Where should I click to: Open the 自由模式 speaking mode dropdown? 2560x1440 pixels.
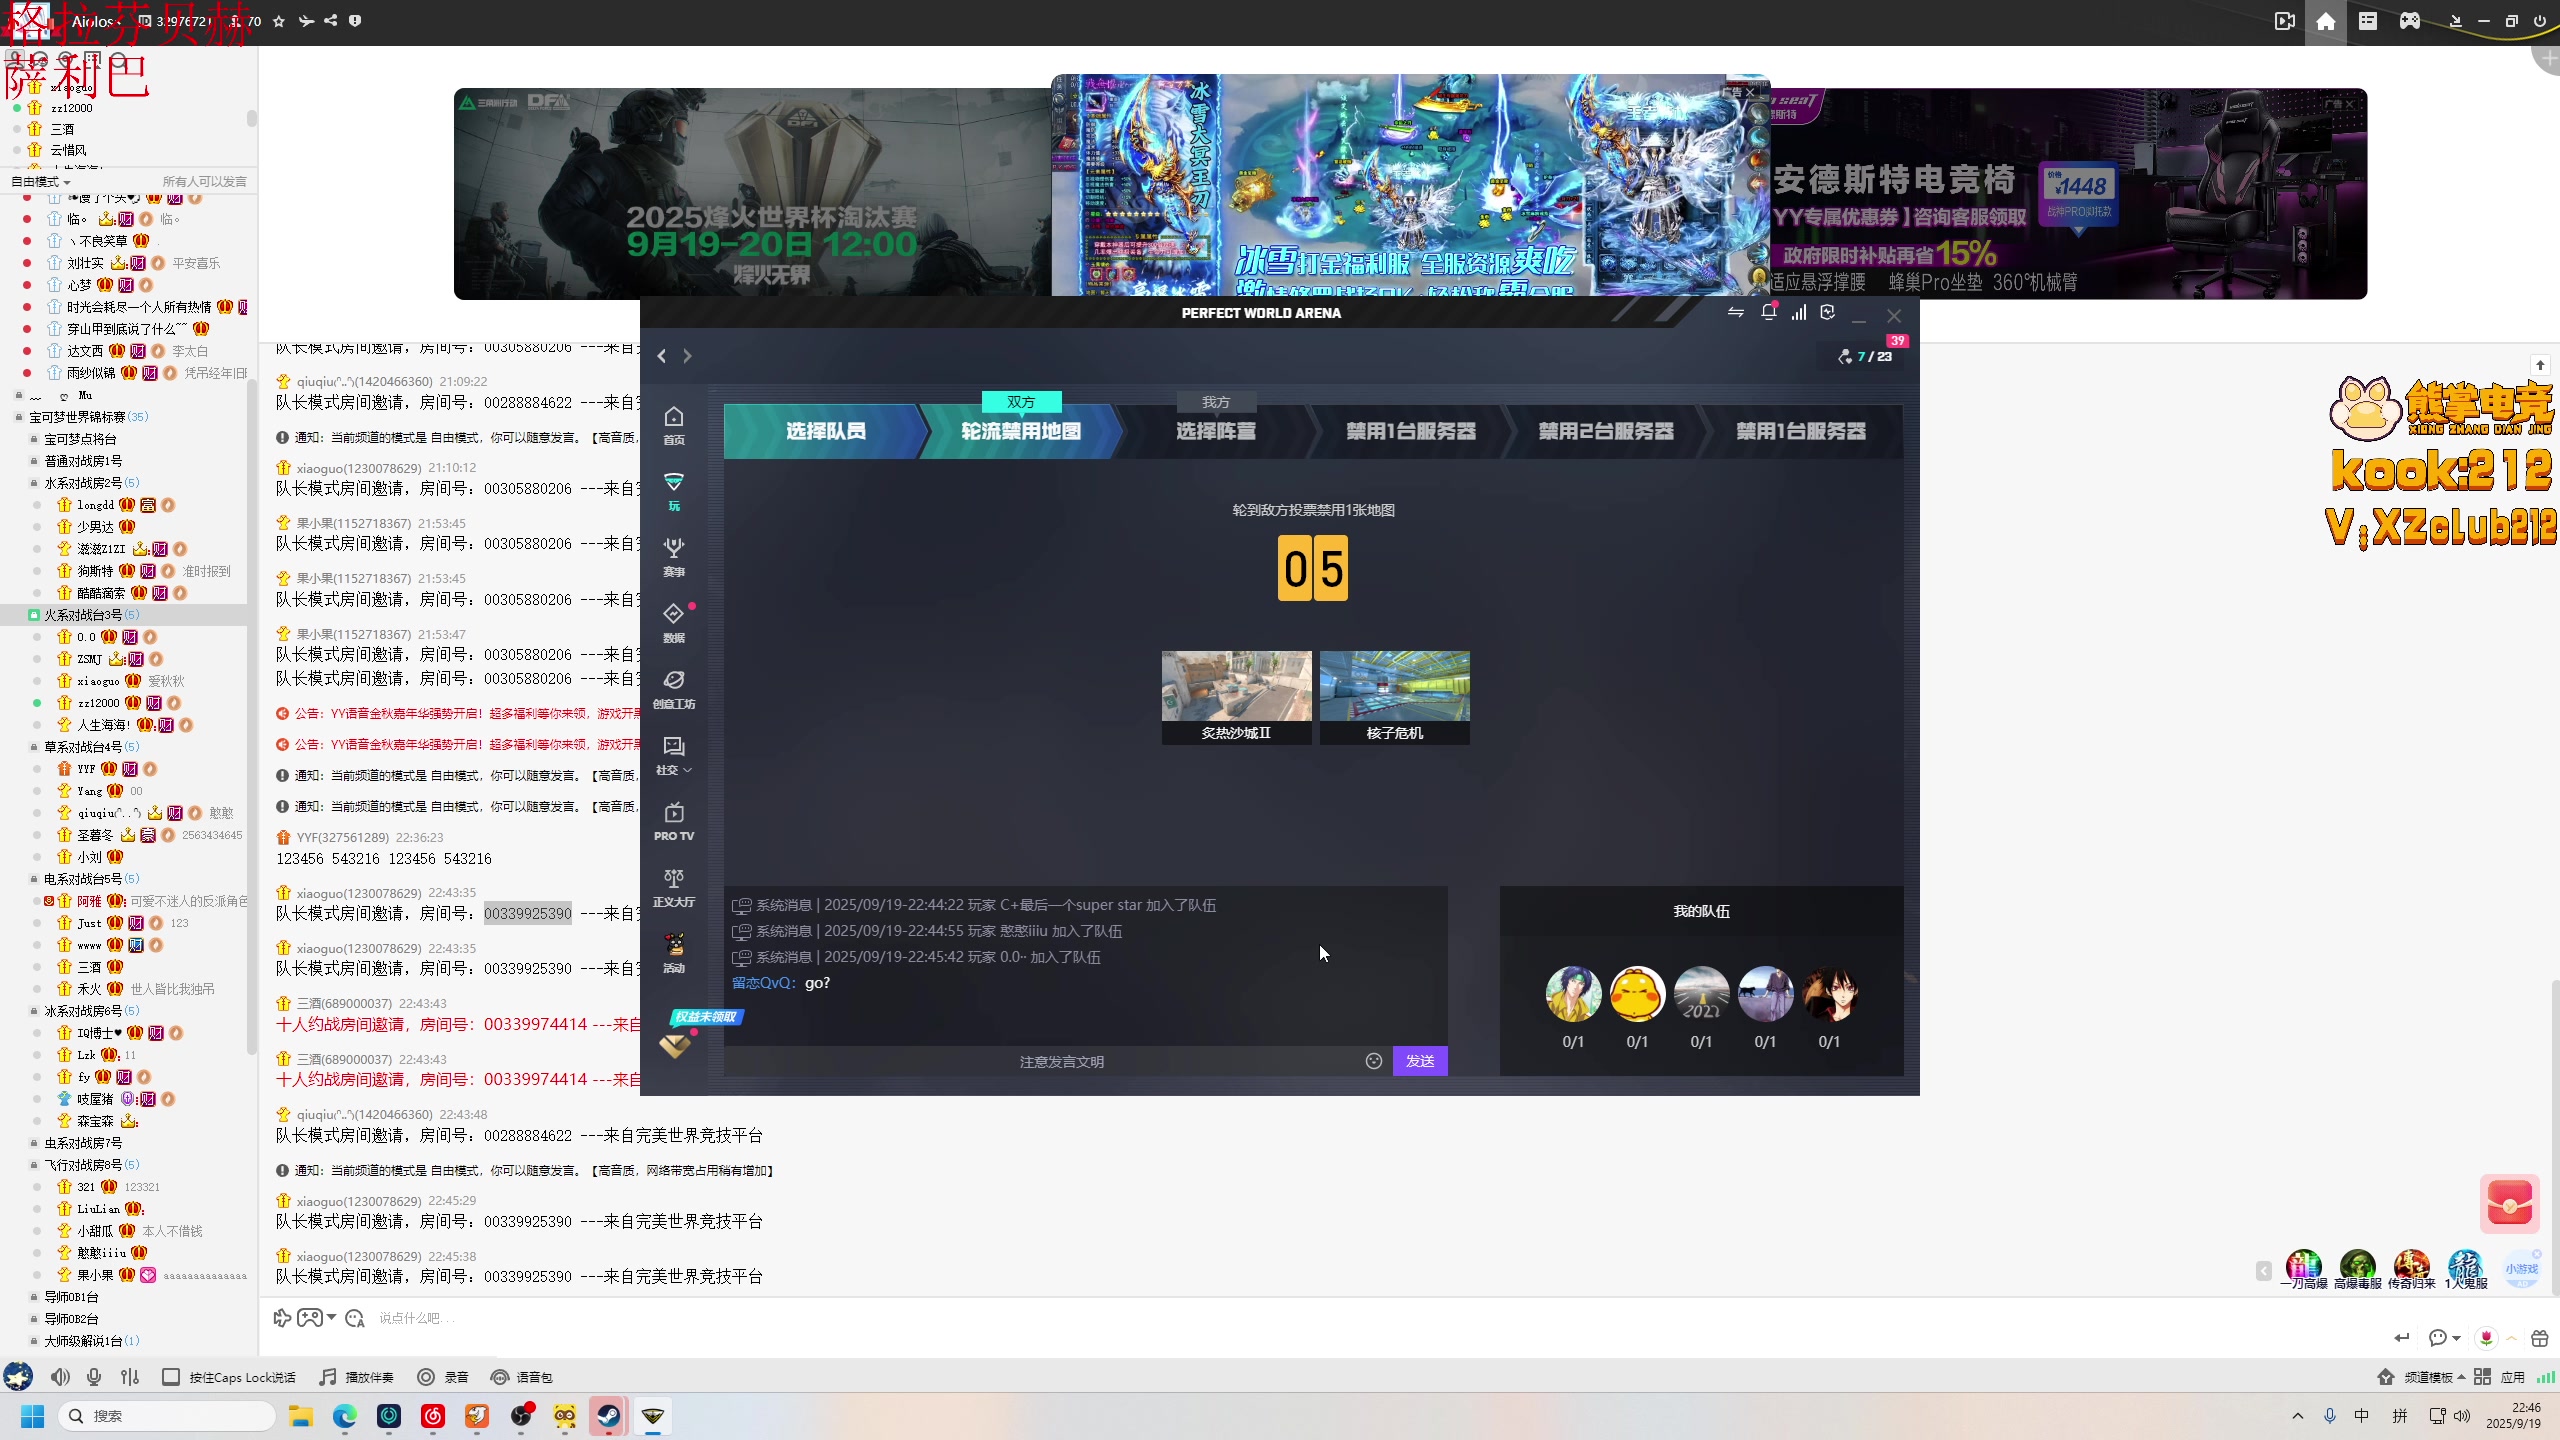click(x=41, y=182)
